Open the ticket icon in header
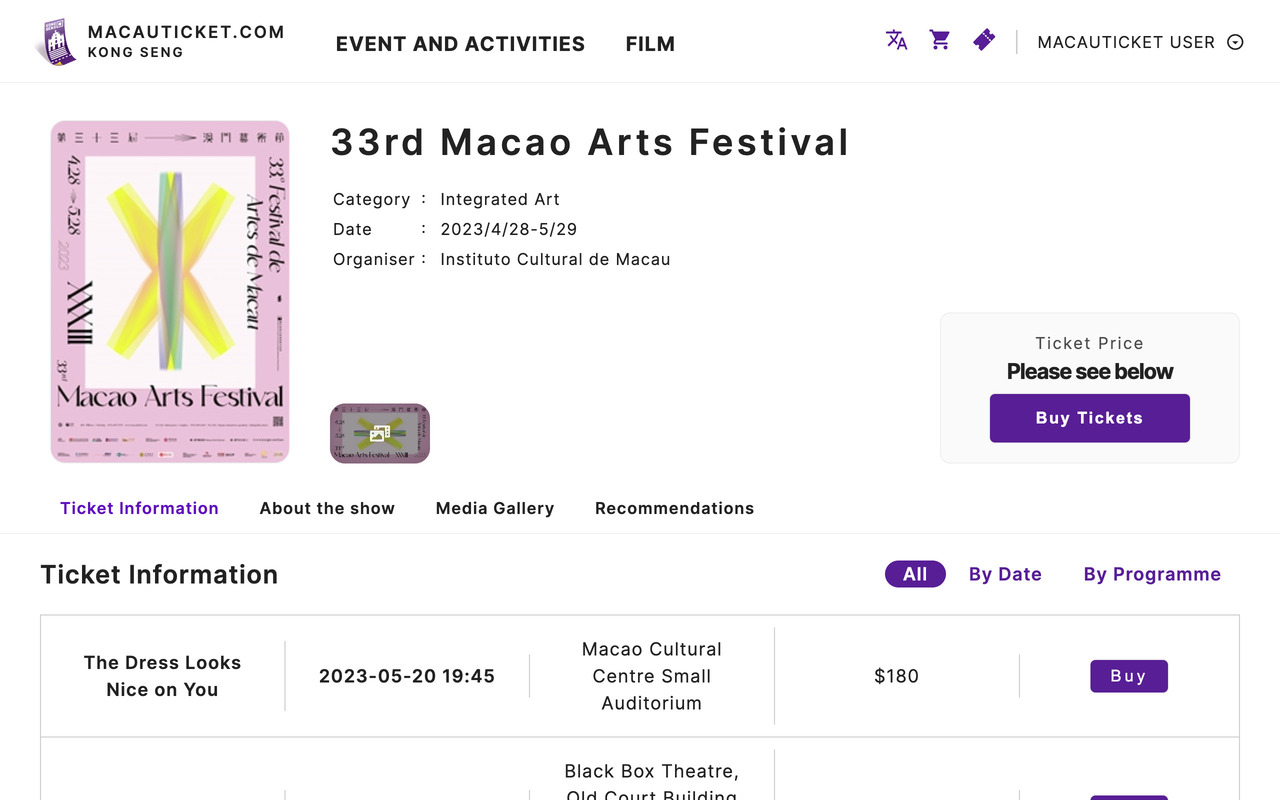 tap(984, 40)
